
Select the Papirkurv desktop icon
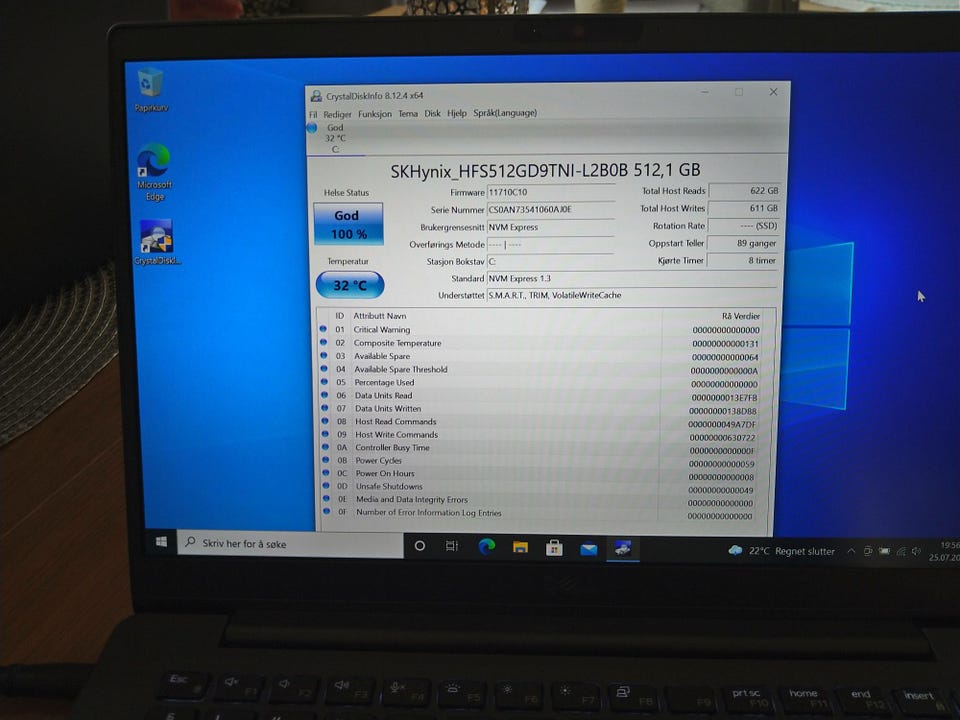pos(151,91)
